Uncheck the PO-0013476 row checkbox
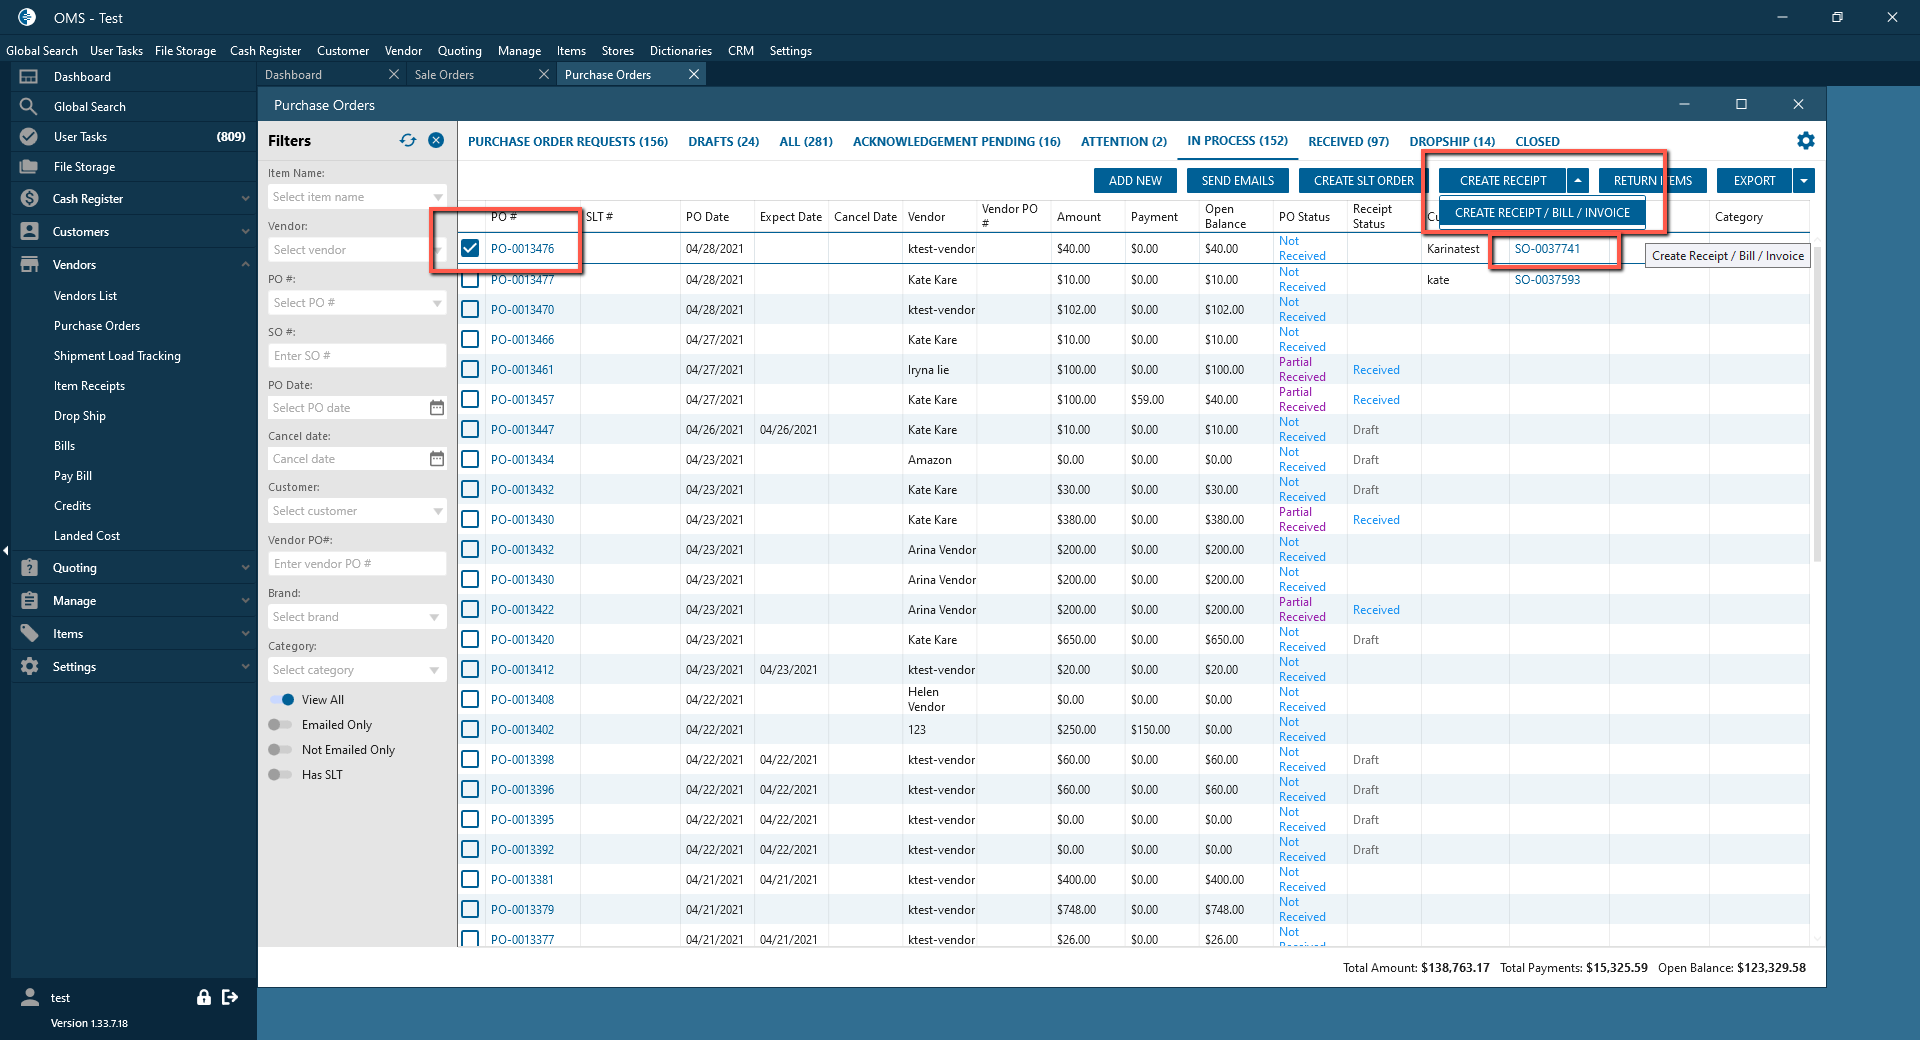Screen dimensions: 1920x1040 [470, 248]
